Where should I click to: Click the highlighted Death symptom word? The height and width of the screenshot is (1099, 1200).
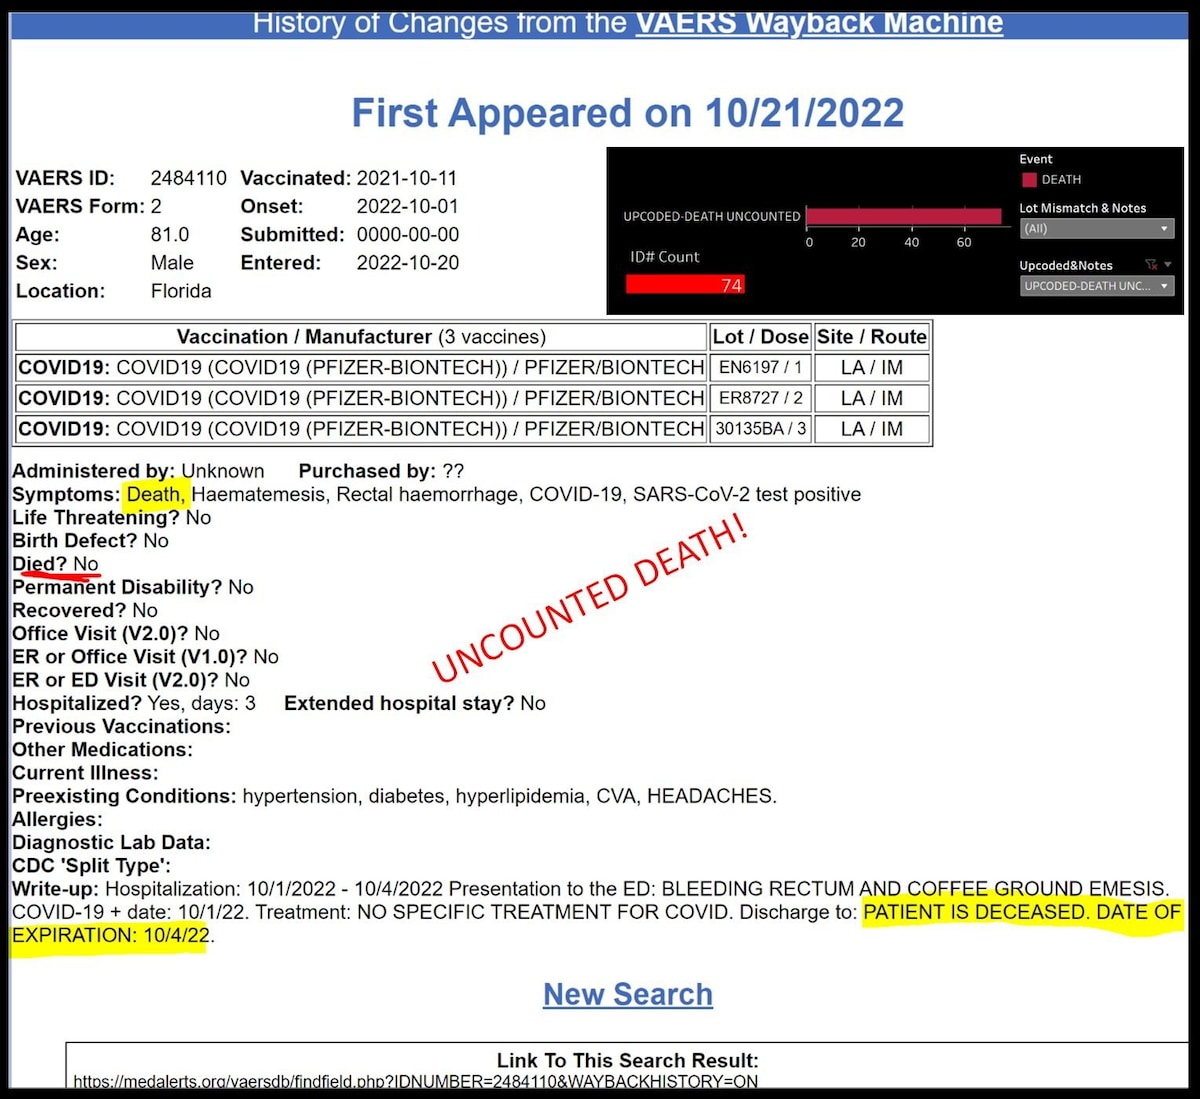(x=155, y=494)
